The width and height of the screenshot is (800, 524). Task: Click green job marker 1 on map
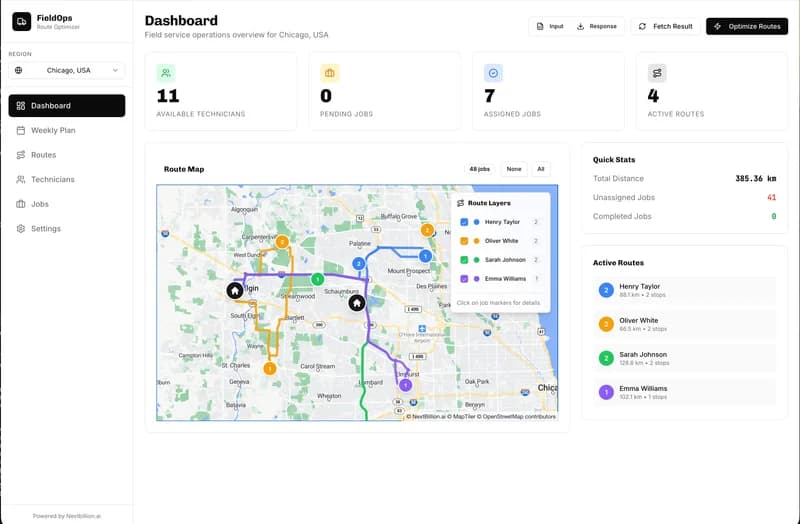(x=317, y=279)
